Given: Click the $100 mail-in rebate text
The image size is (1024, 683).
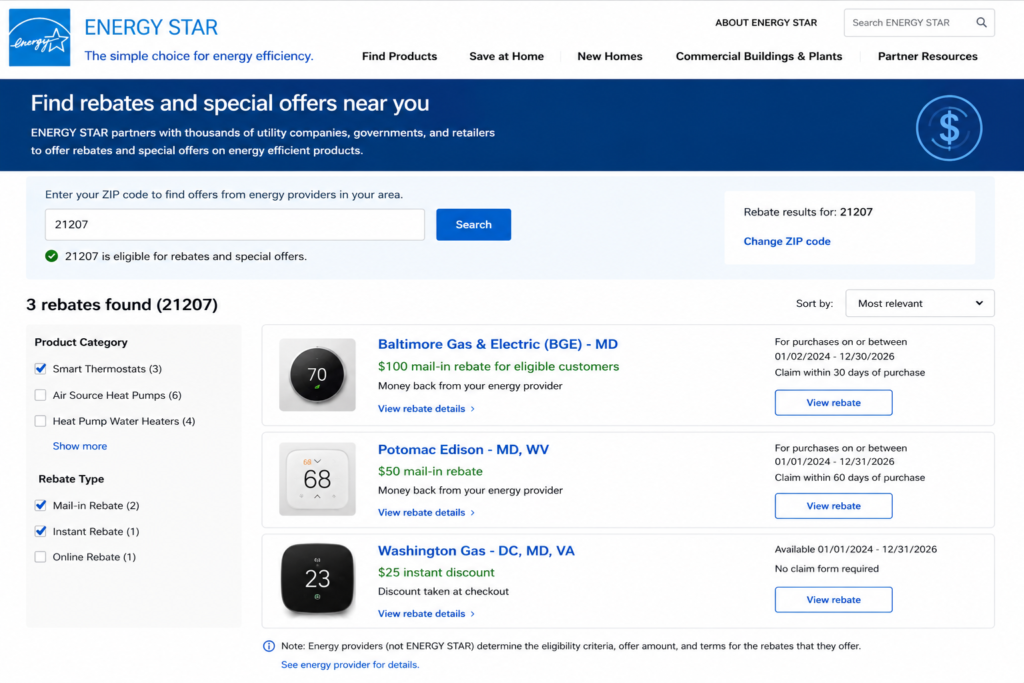Looking at the screenshot, I should (498, 366).
